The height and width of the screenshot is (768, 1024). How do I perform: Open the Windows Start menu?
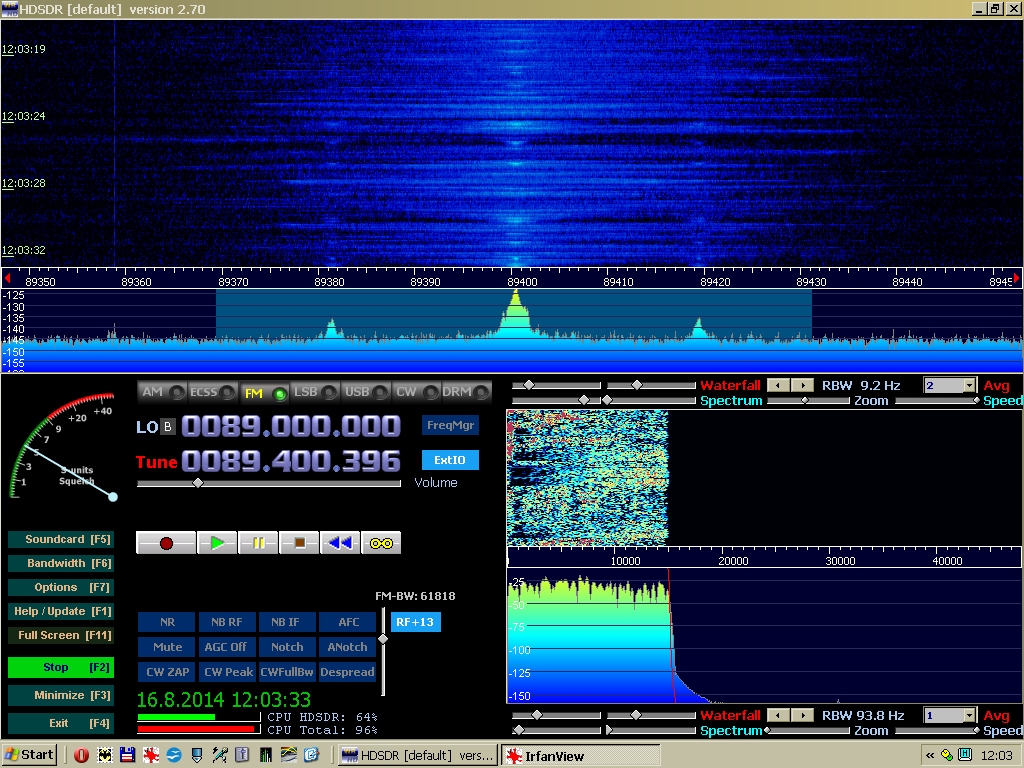tap(29, 755)
